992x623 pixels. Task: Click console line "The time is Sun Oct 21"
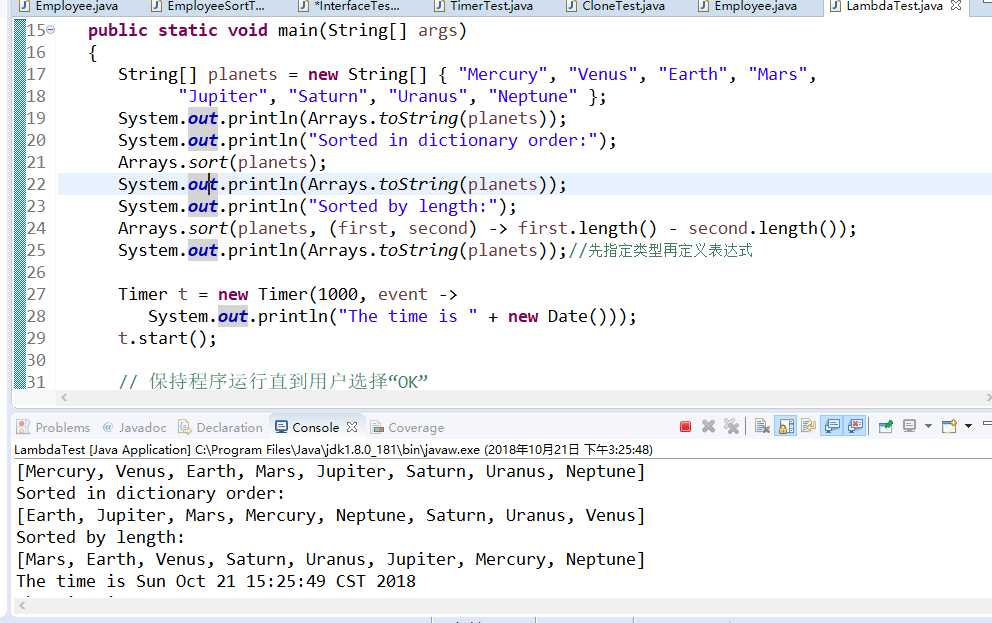[x=216, y=581]
